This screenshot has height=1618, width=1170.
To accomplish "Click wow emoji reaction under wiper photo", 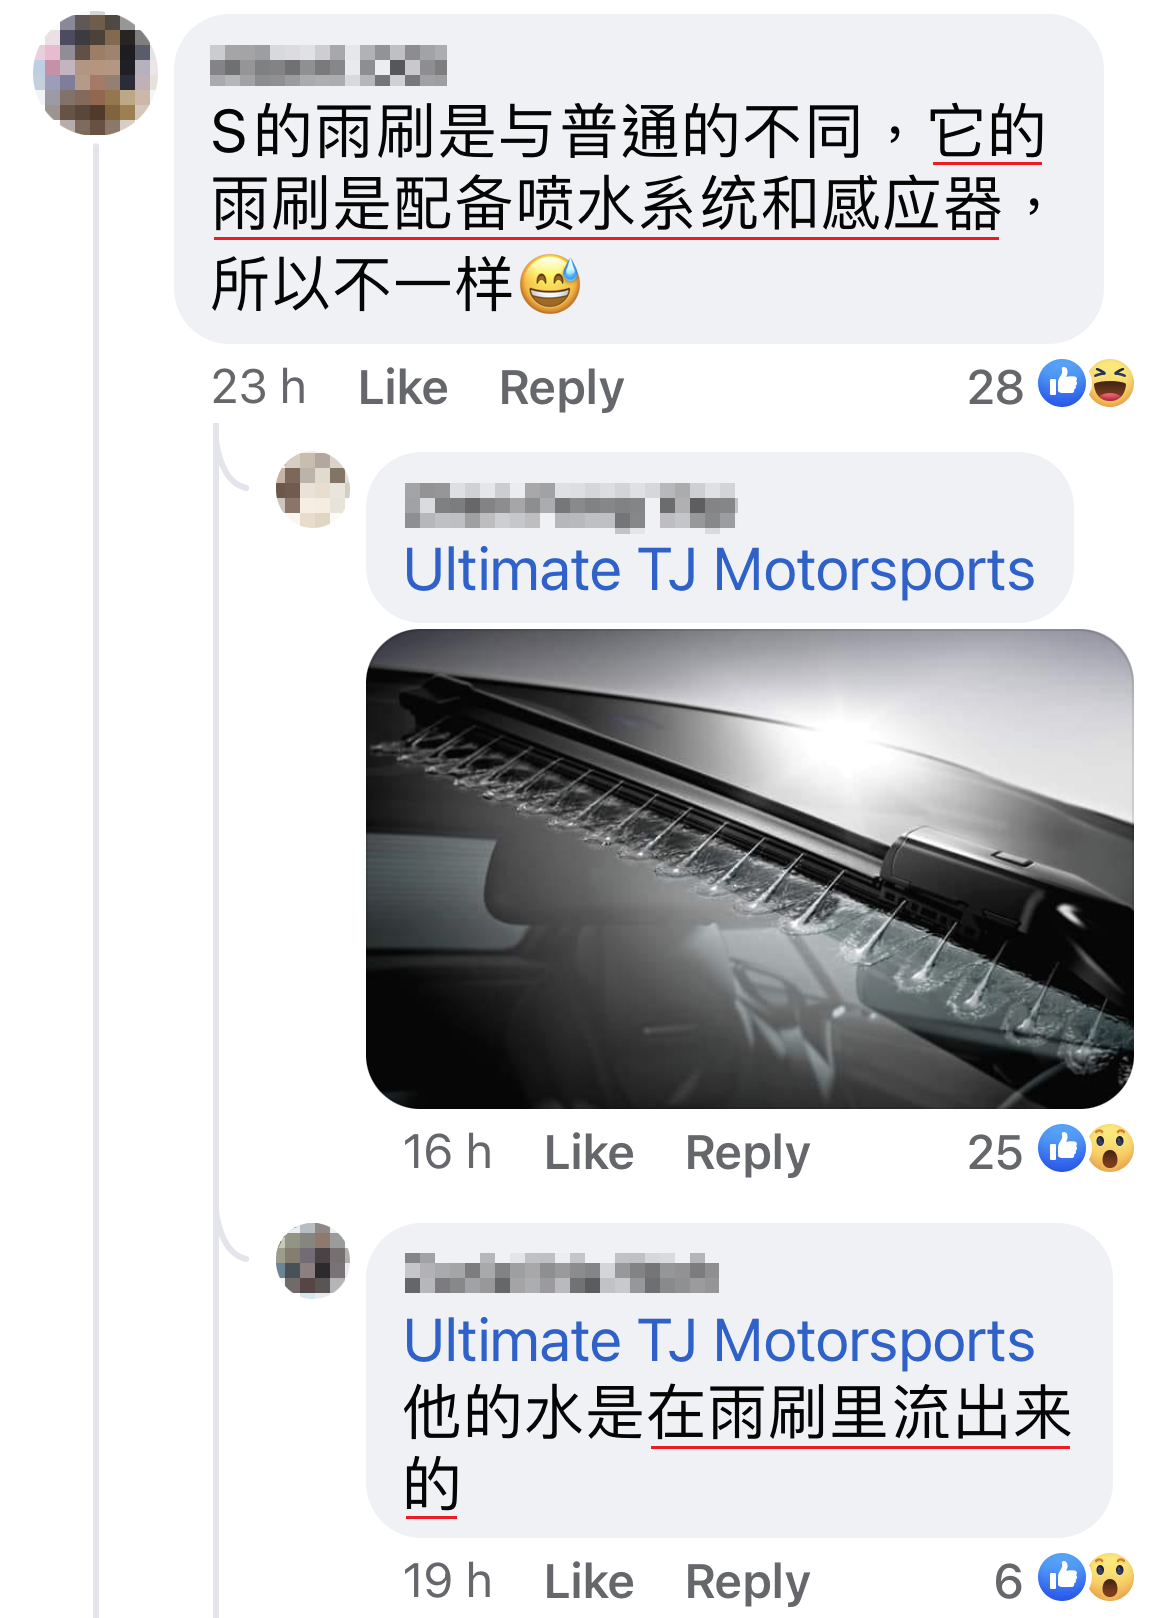I will [x=1110, y=1148].
